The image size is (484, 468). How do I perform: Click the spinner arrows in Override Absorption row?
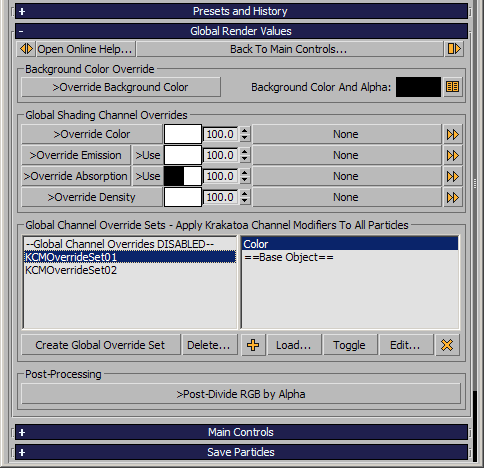(245, 176)
